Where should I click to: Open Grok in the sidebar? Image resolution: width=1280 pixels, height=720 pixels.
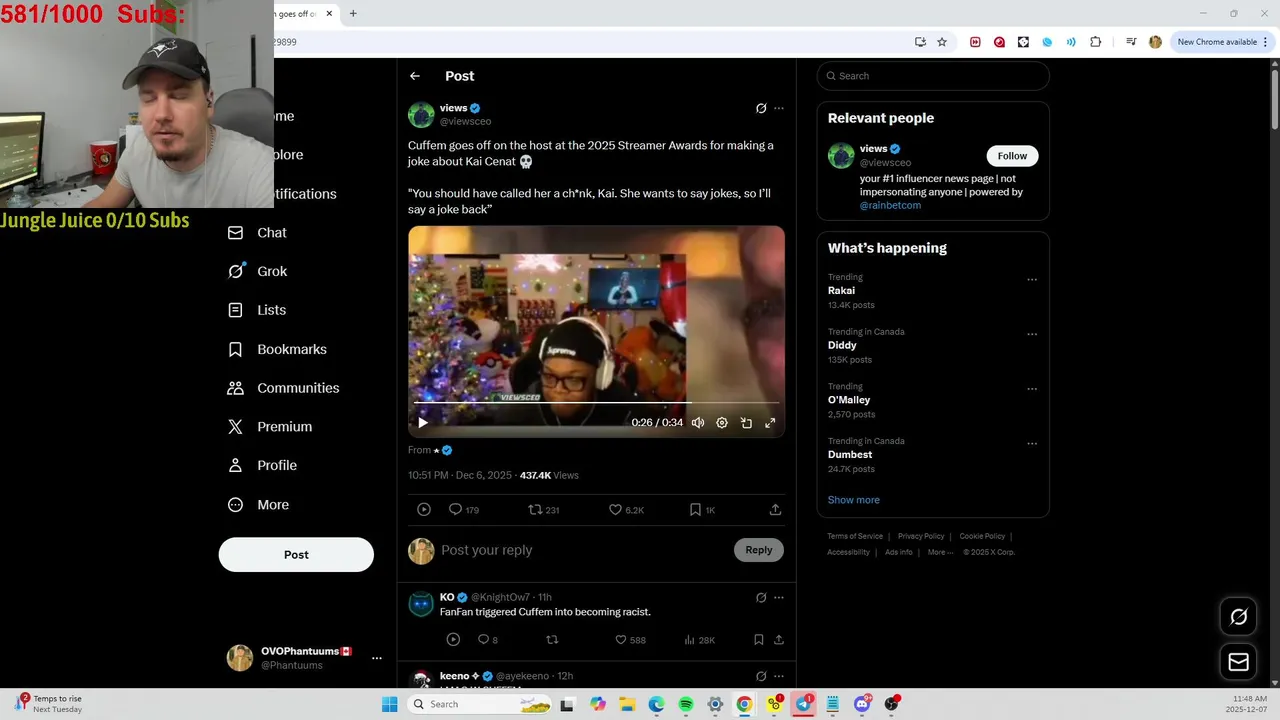(257, 271)
